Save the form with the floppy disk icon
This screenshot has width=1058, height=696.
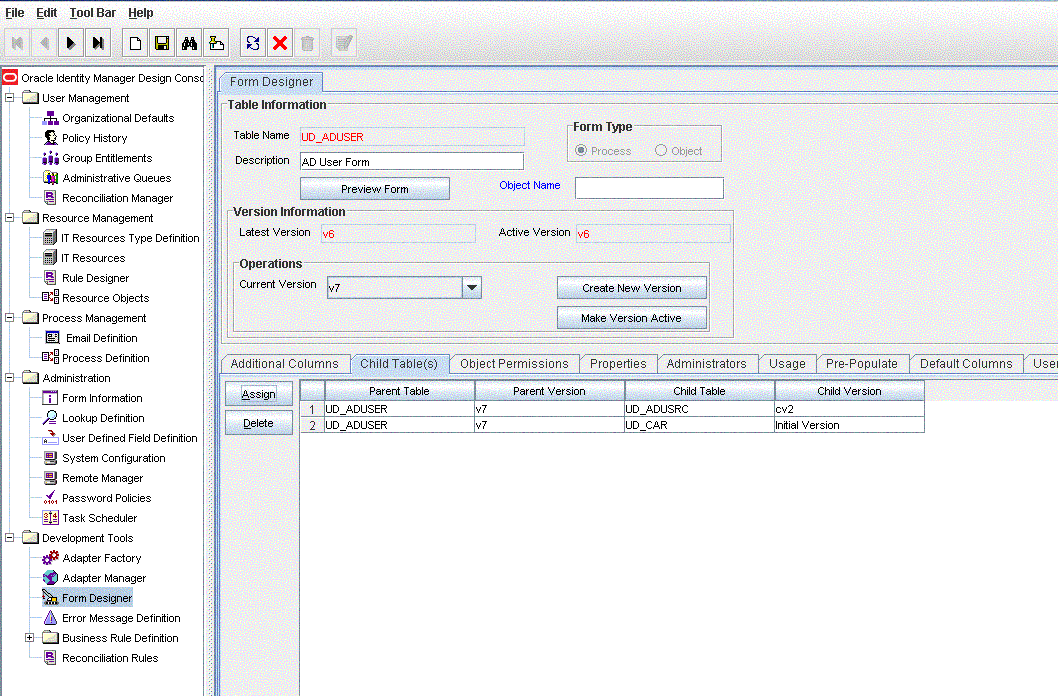(x=162, y=43)
